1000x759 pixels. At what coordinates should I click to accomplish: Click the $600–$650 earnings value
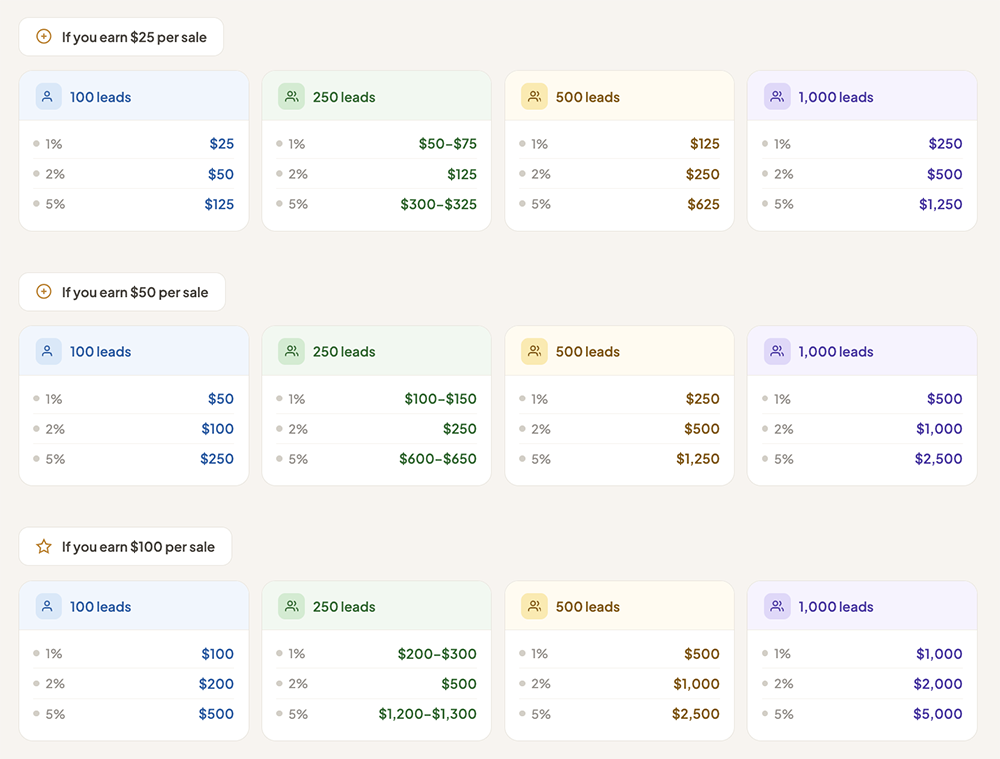click(x=438, y=459)
